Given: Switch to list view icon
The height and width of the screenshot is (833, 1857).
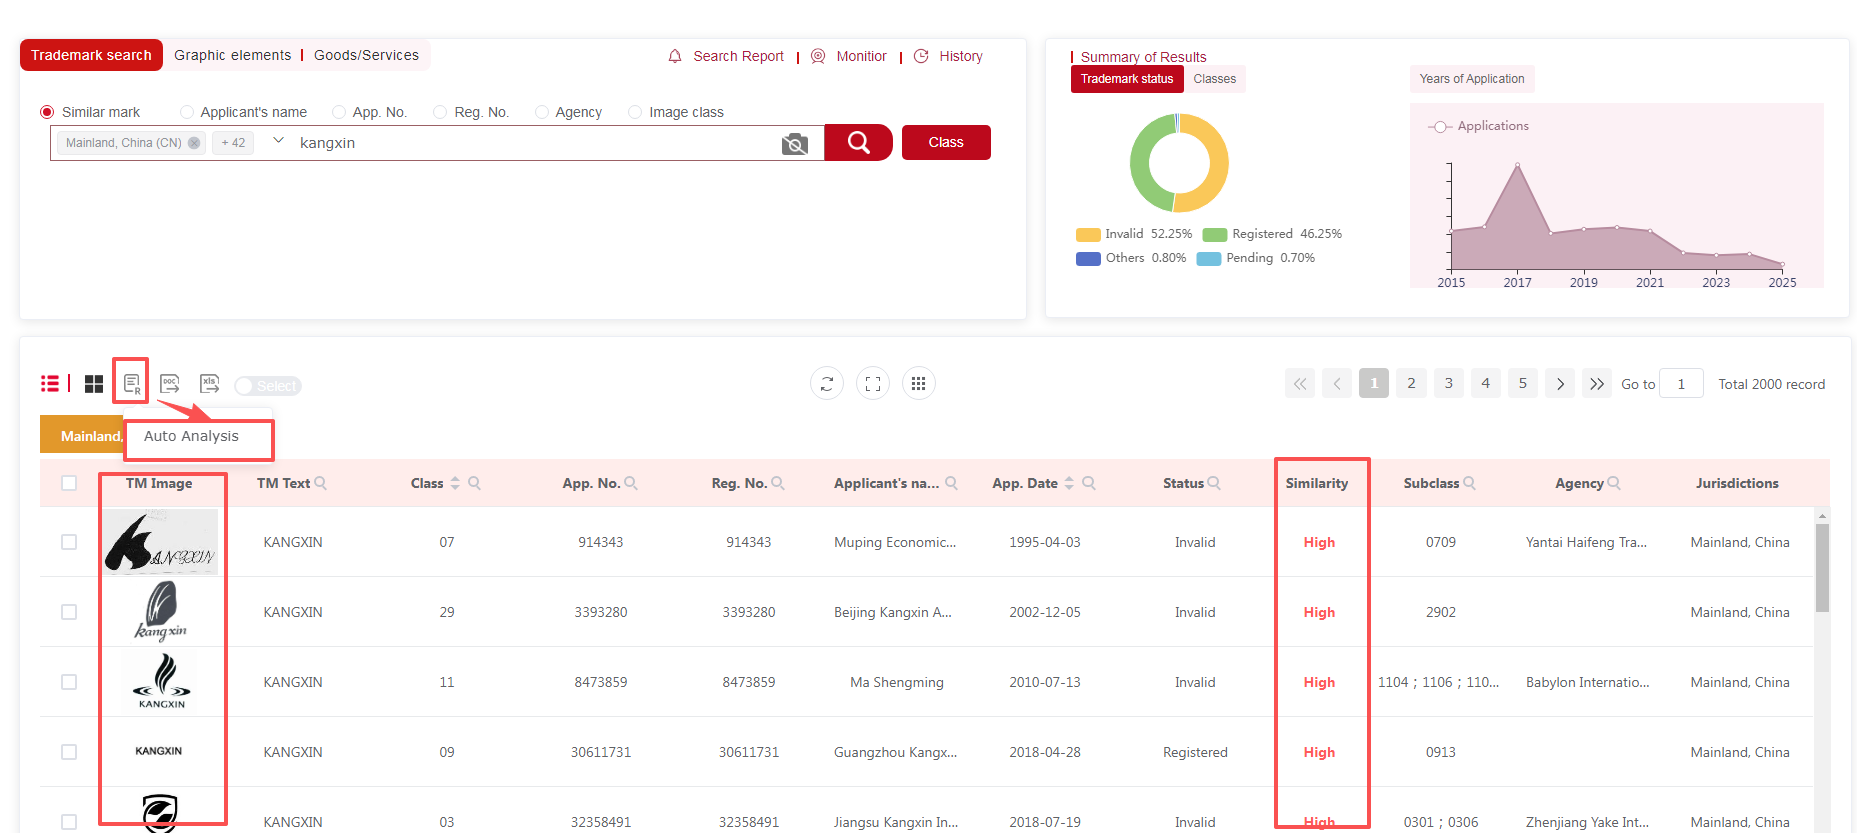Looking at the screenshot, I should pyautogui.click(x=49, y=384).
